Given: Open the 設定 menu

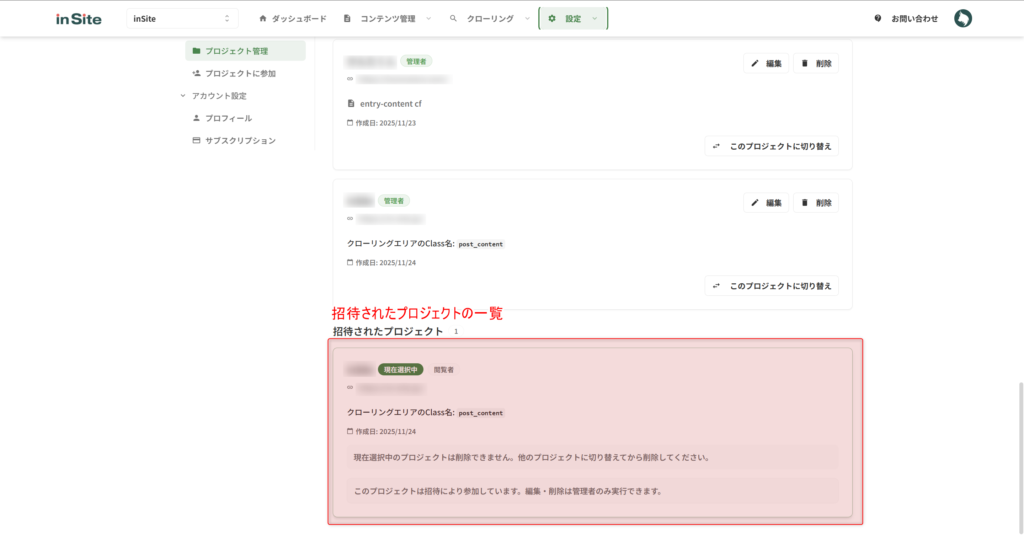Looking at the screenshot, I should pyautogui.click(x=573, y=18).
